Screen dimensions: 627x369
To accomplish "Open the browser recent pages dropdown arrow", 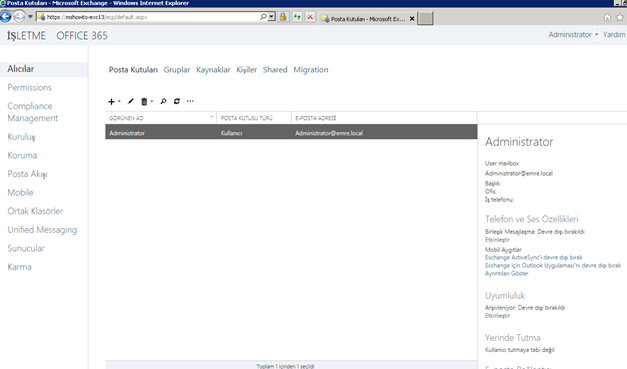I will tap(30, 17).
